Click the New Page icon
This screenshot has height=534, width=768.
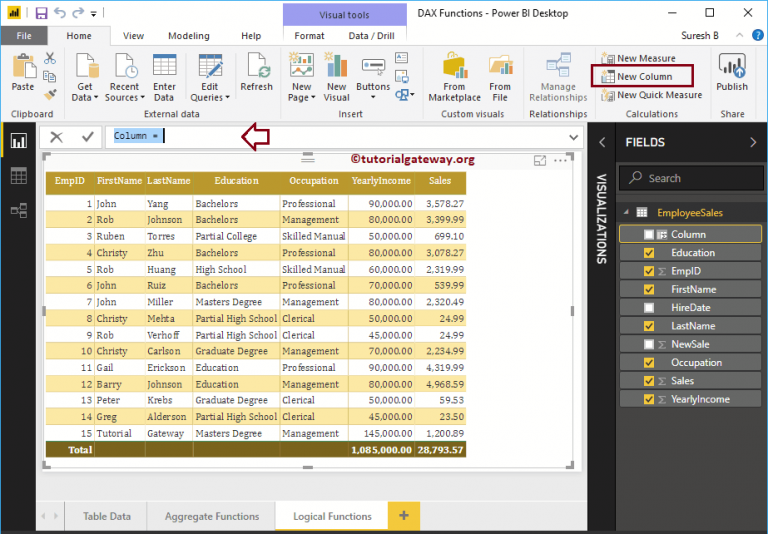pos(302,65)
